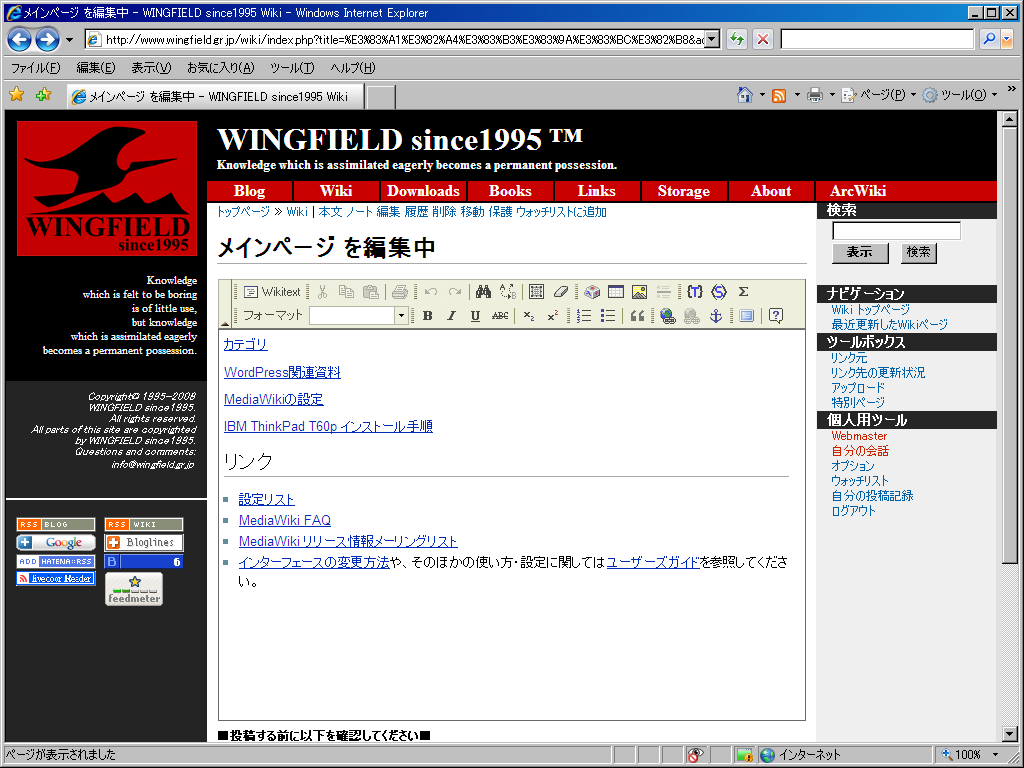
Task: Insert a numbered list
Action: pos(584,316)
